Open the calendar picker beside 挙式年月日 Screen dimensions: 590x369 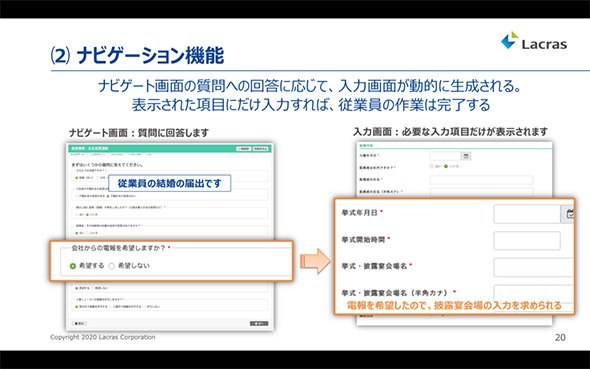(x=569, y=214)
